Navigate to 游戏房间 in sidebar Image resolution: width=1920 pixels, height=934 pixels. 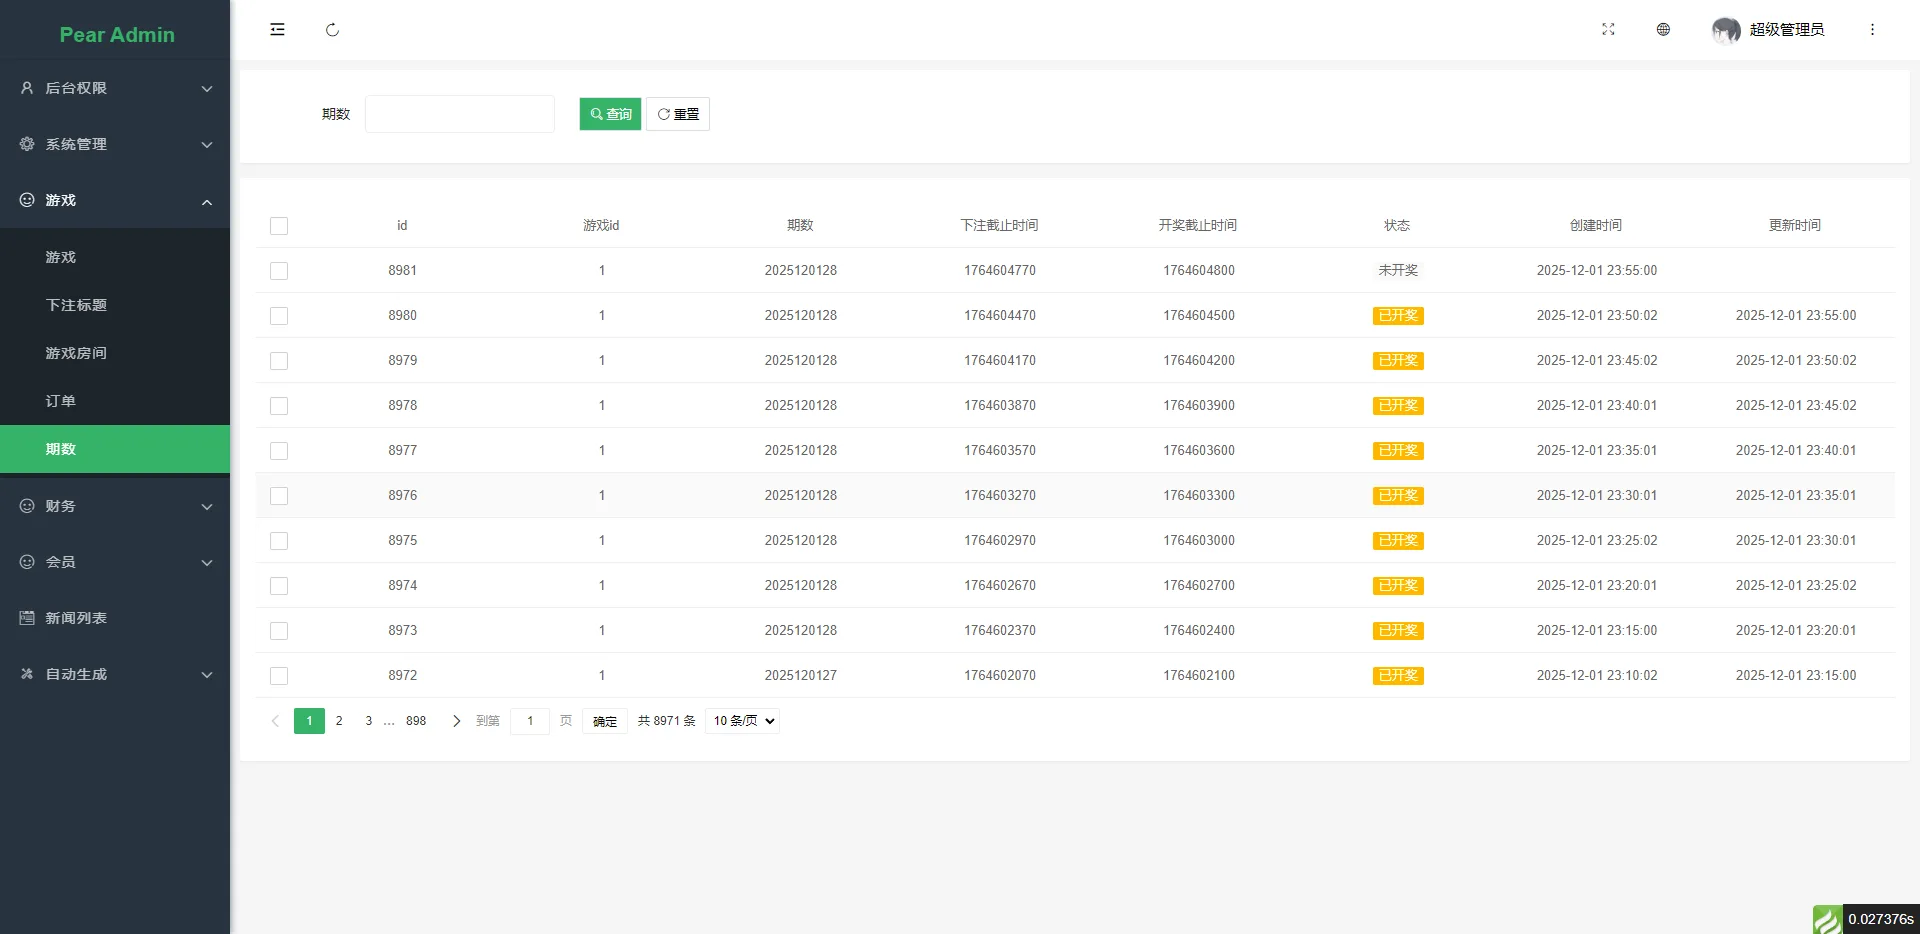pyautogui.click(x=76, y=353)
